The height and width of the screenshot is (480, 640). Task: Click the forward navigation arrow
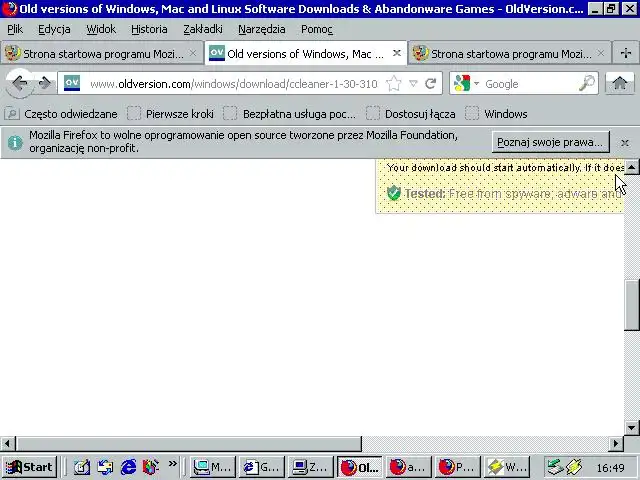45,84
